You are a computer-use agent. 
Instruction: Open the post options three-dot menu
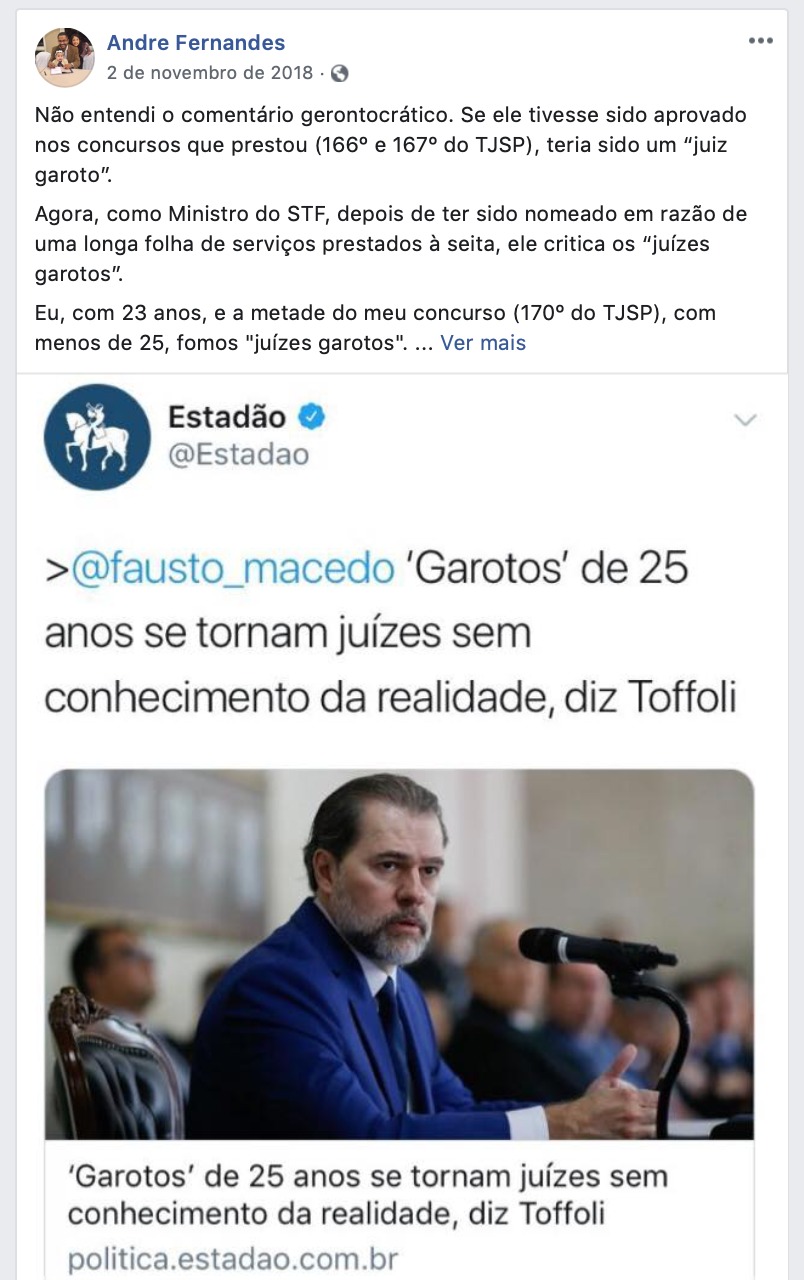[761, 40]
